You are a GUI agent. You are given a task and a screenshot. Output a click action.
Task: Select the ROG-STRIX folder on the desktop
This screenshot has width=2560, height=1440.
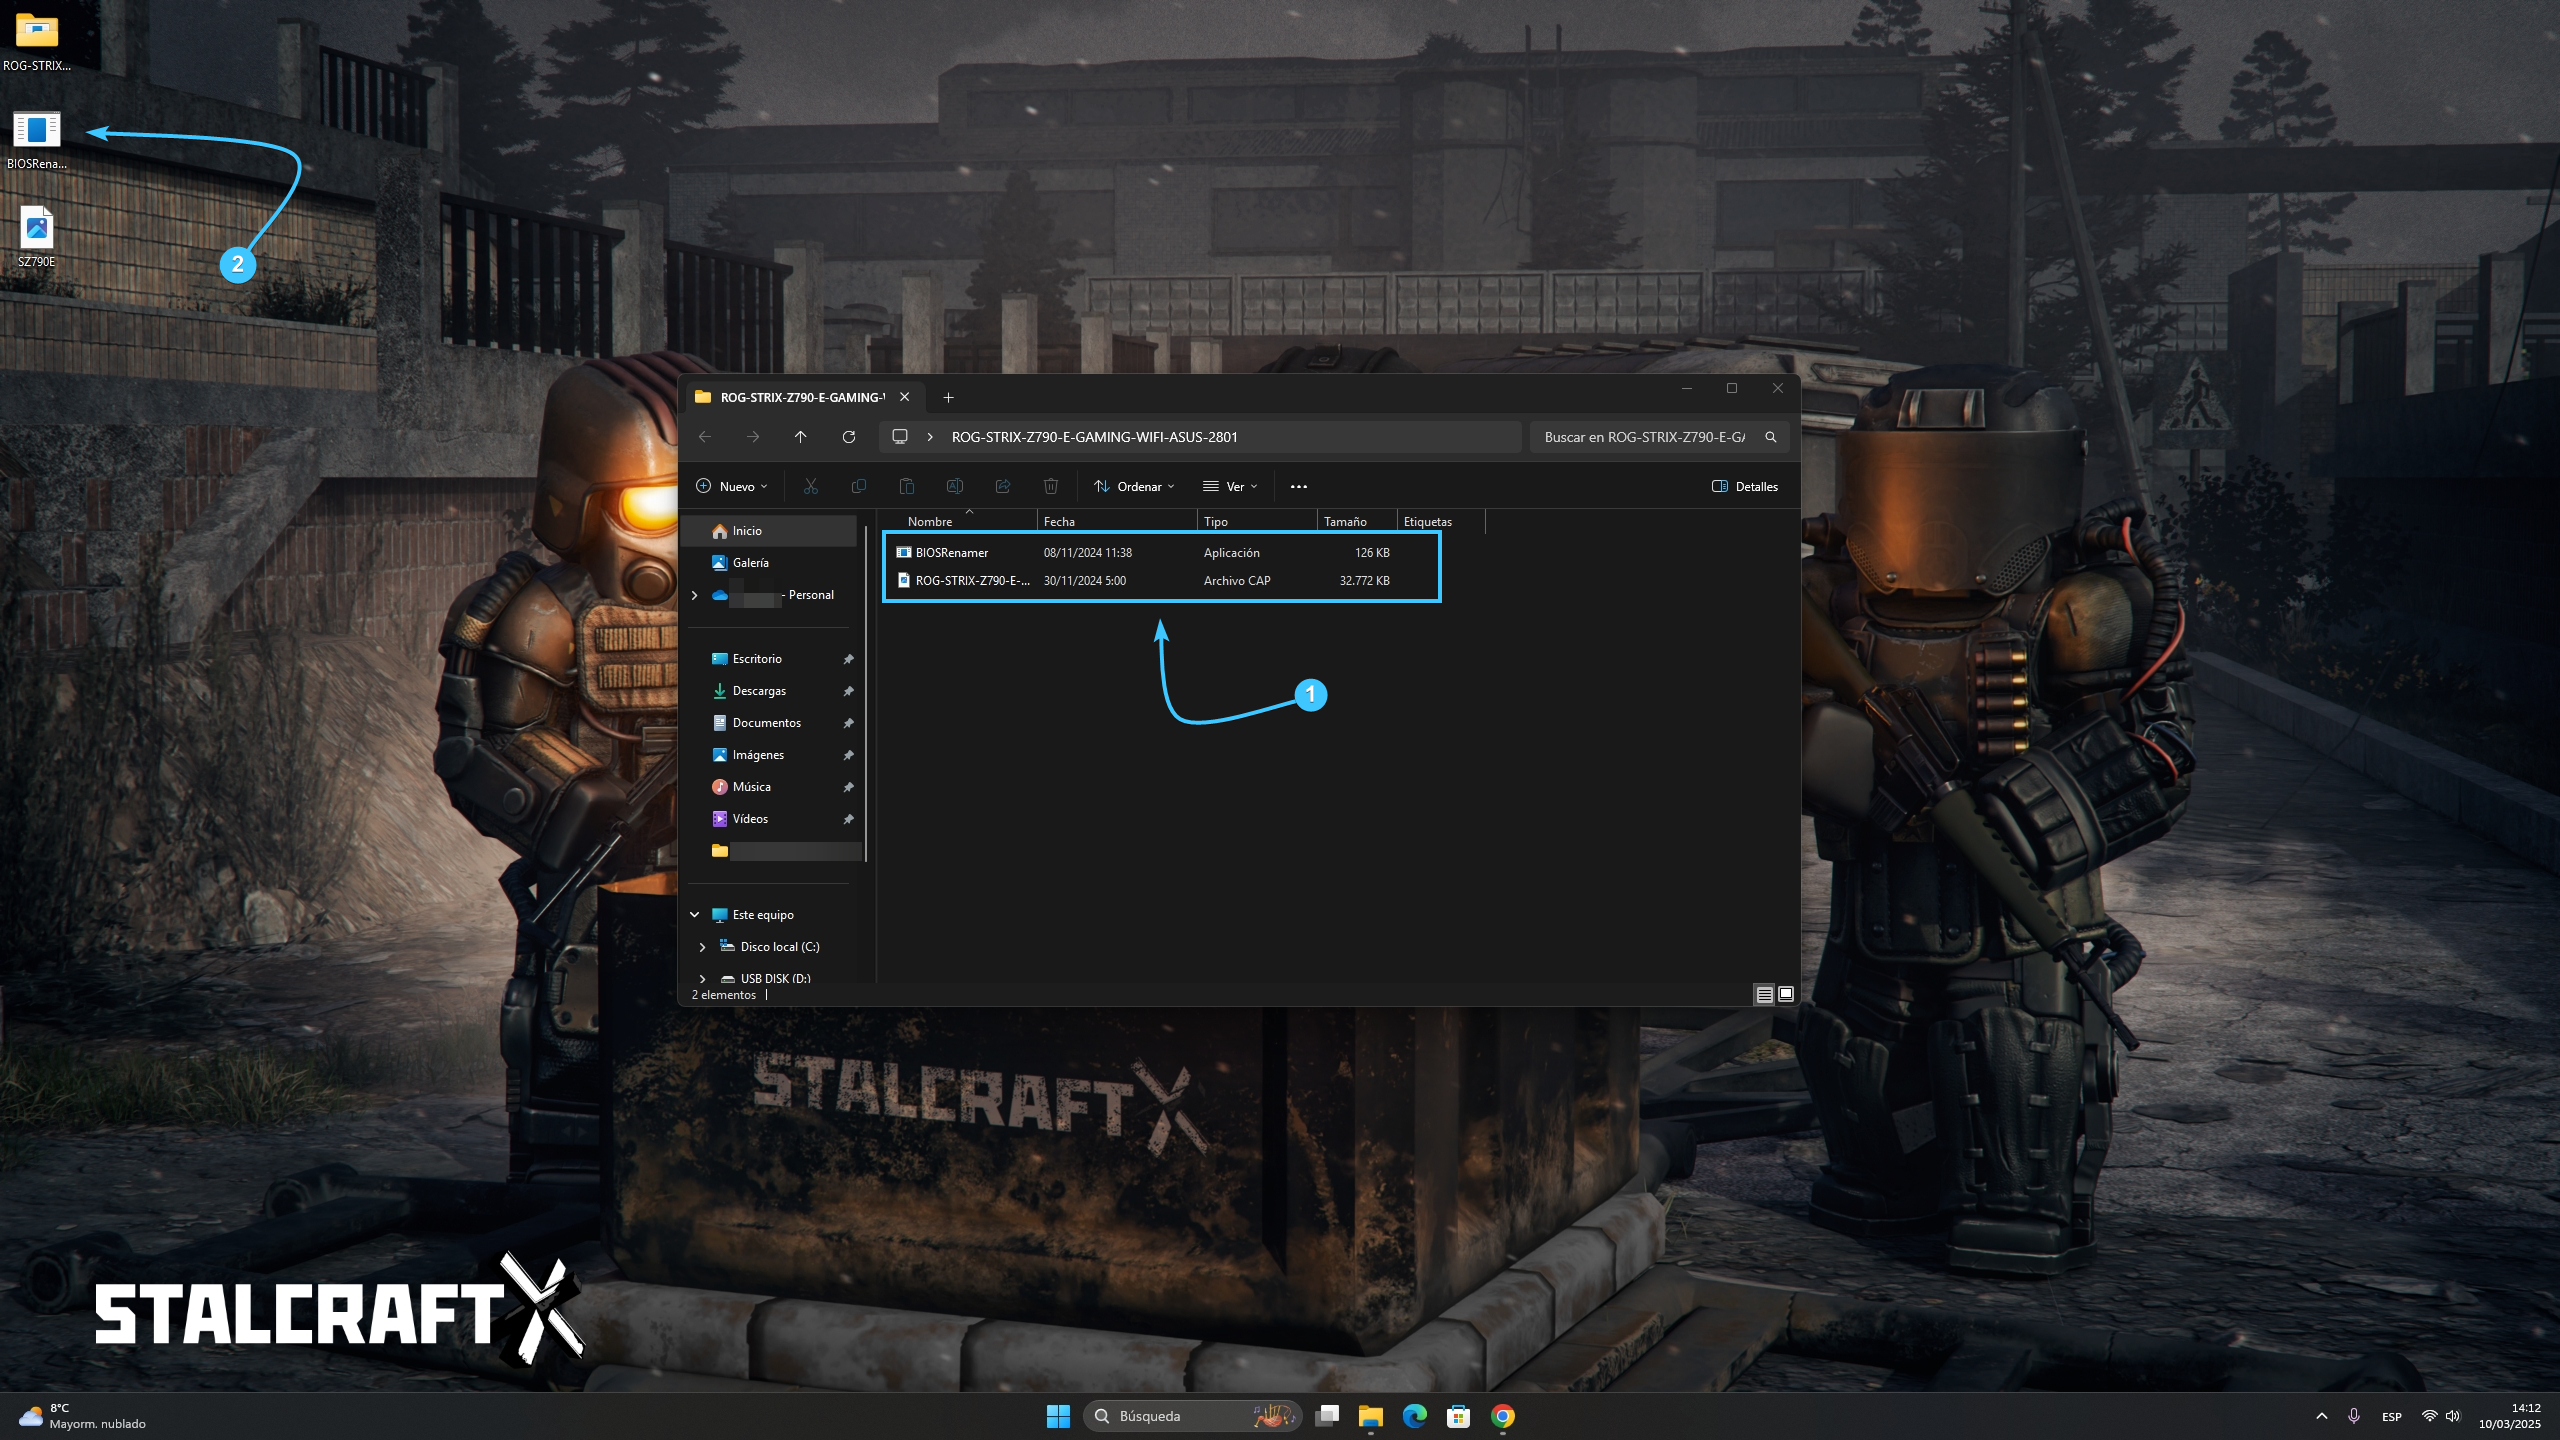click(x=37, y=42)
